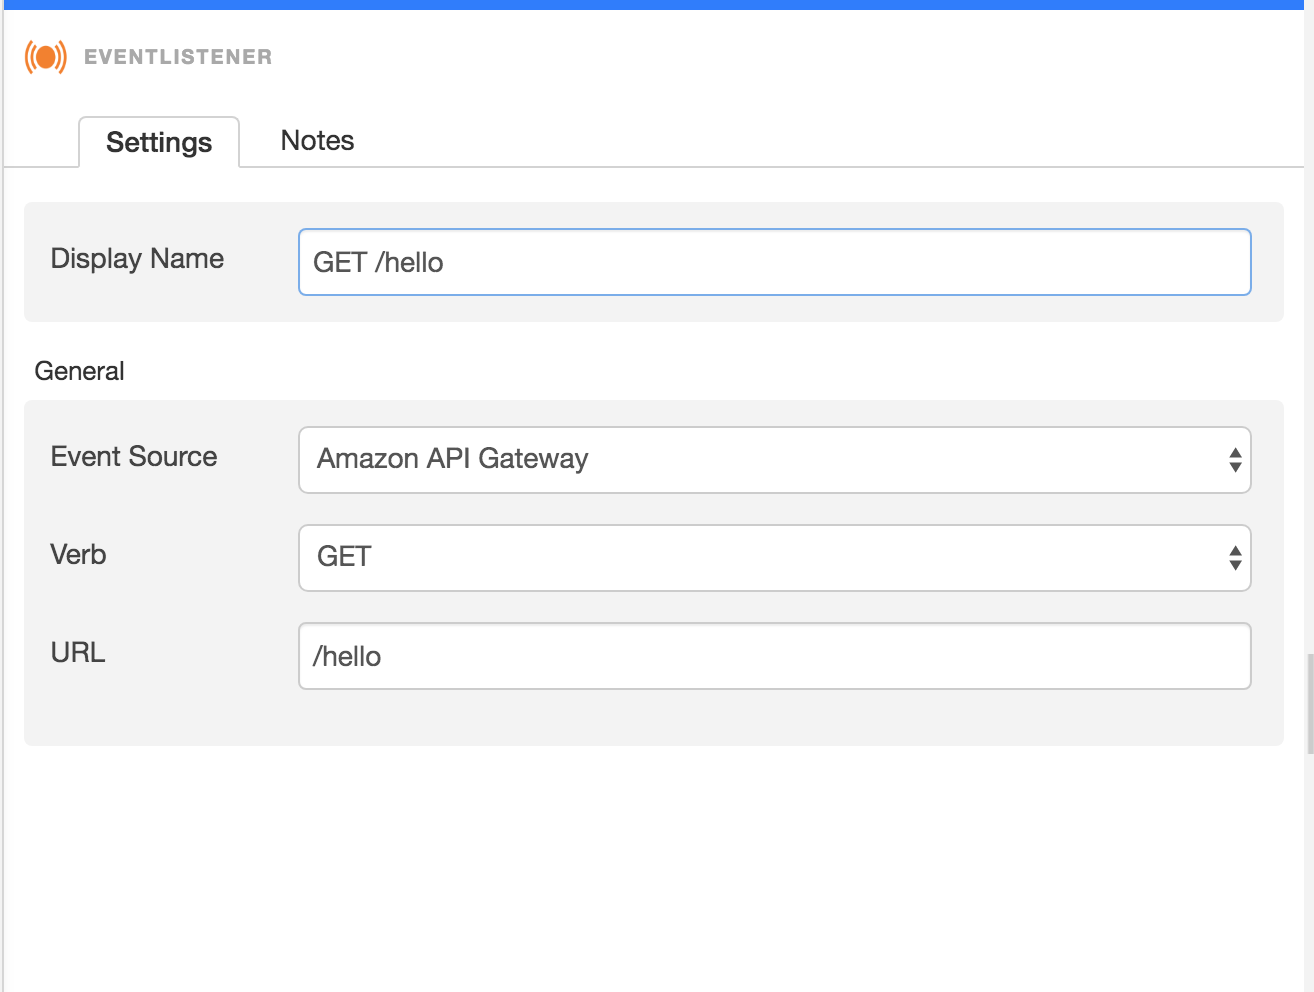The width and height of the screenshot is (1314, 992).
Task: Click the Display Name label
Action: tap(137, 259)
